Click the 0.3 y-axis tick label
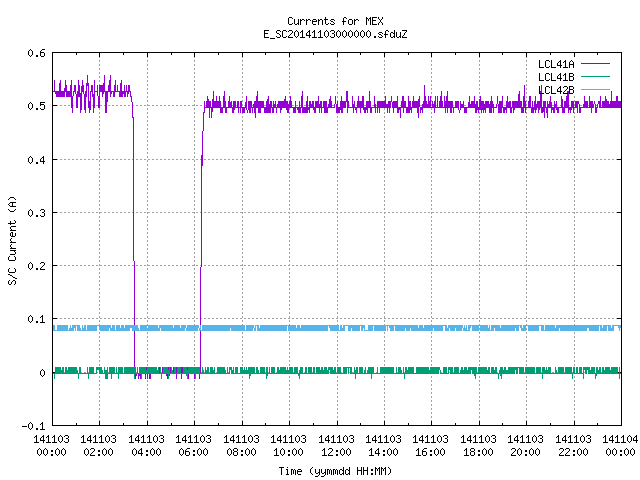Screen dimensions: 640x480 (x=36, y=213)
